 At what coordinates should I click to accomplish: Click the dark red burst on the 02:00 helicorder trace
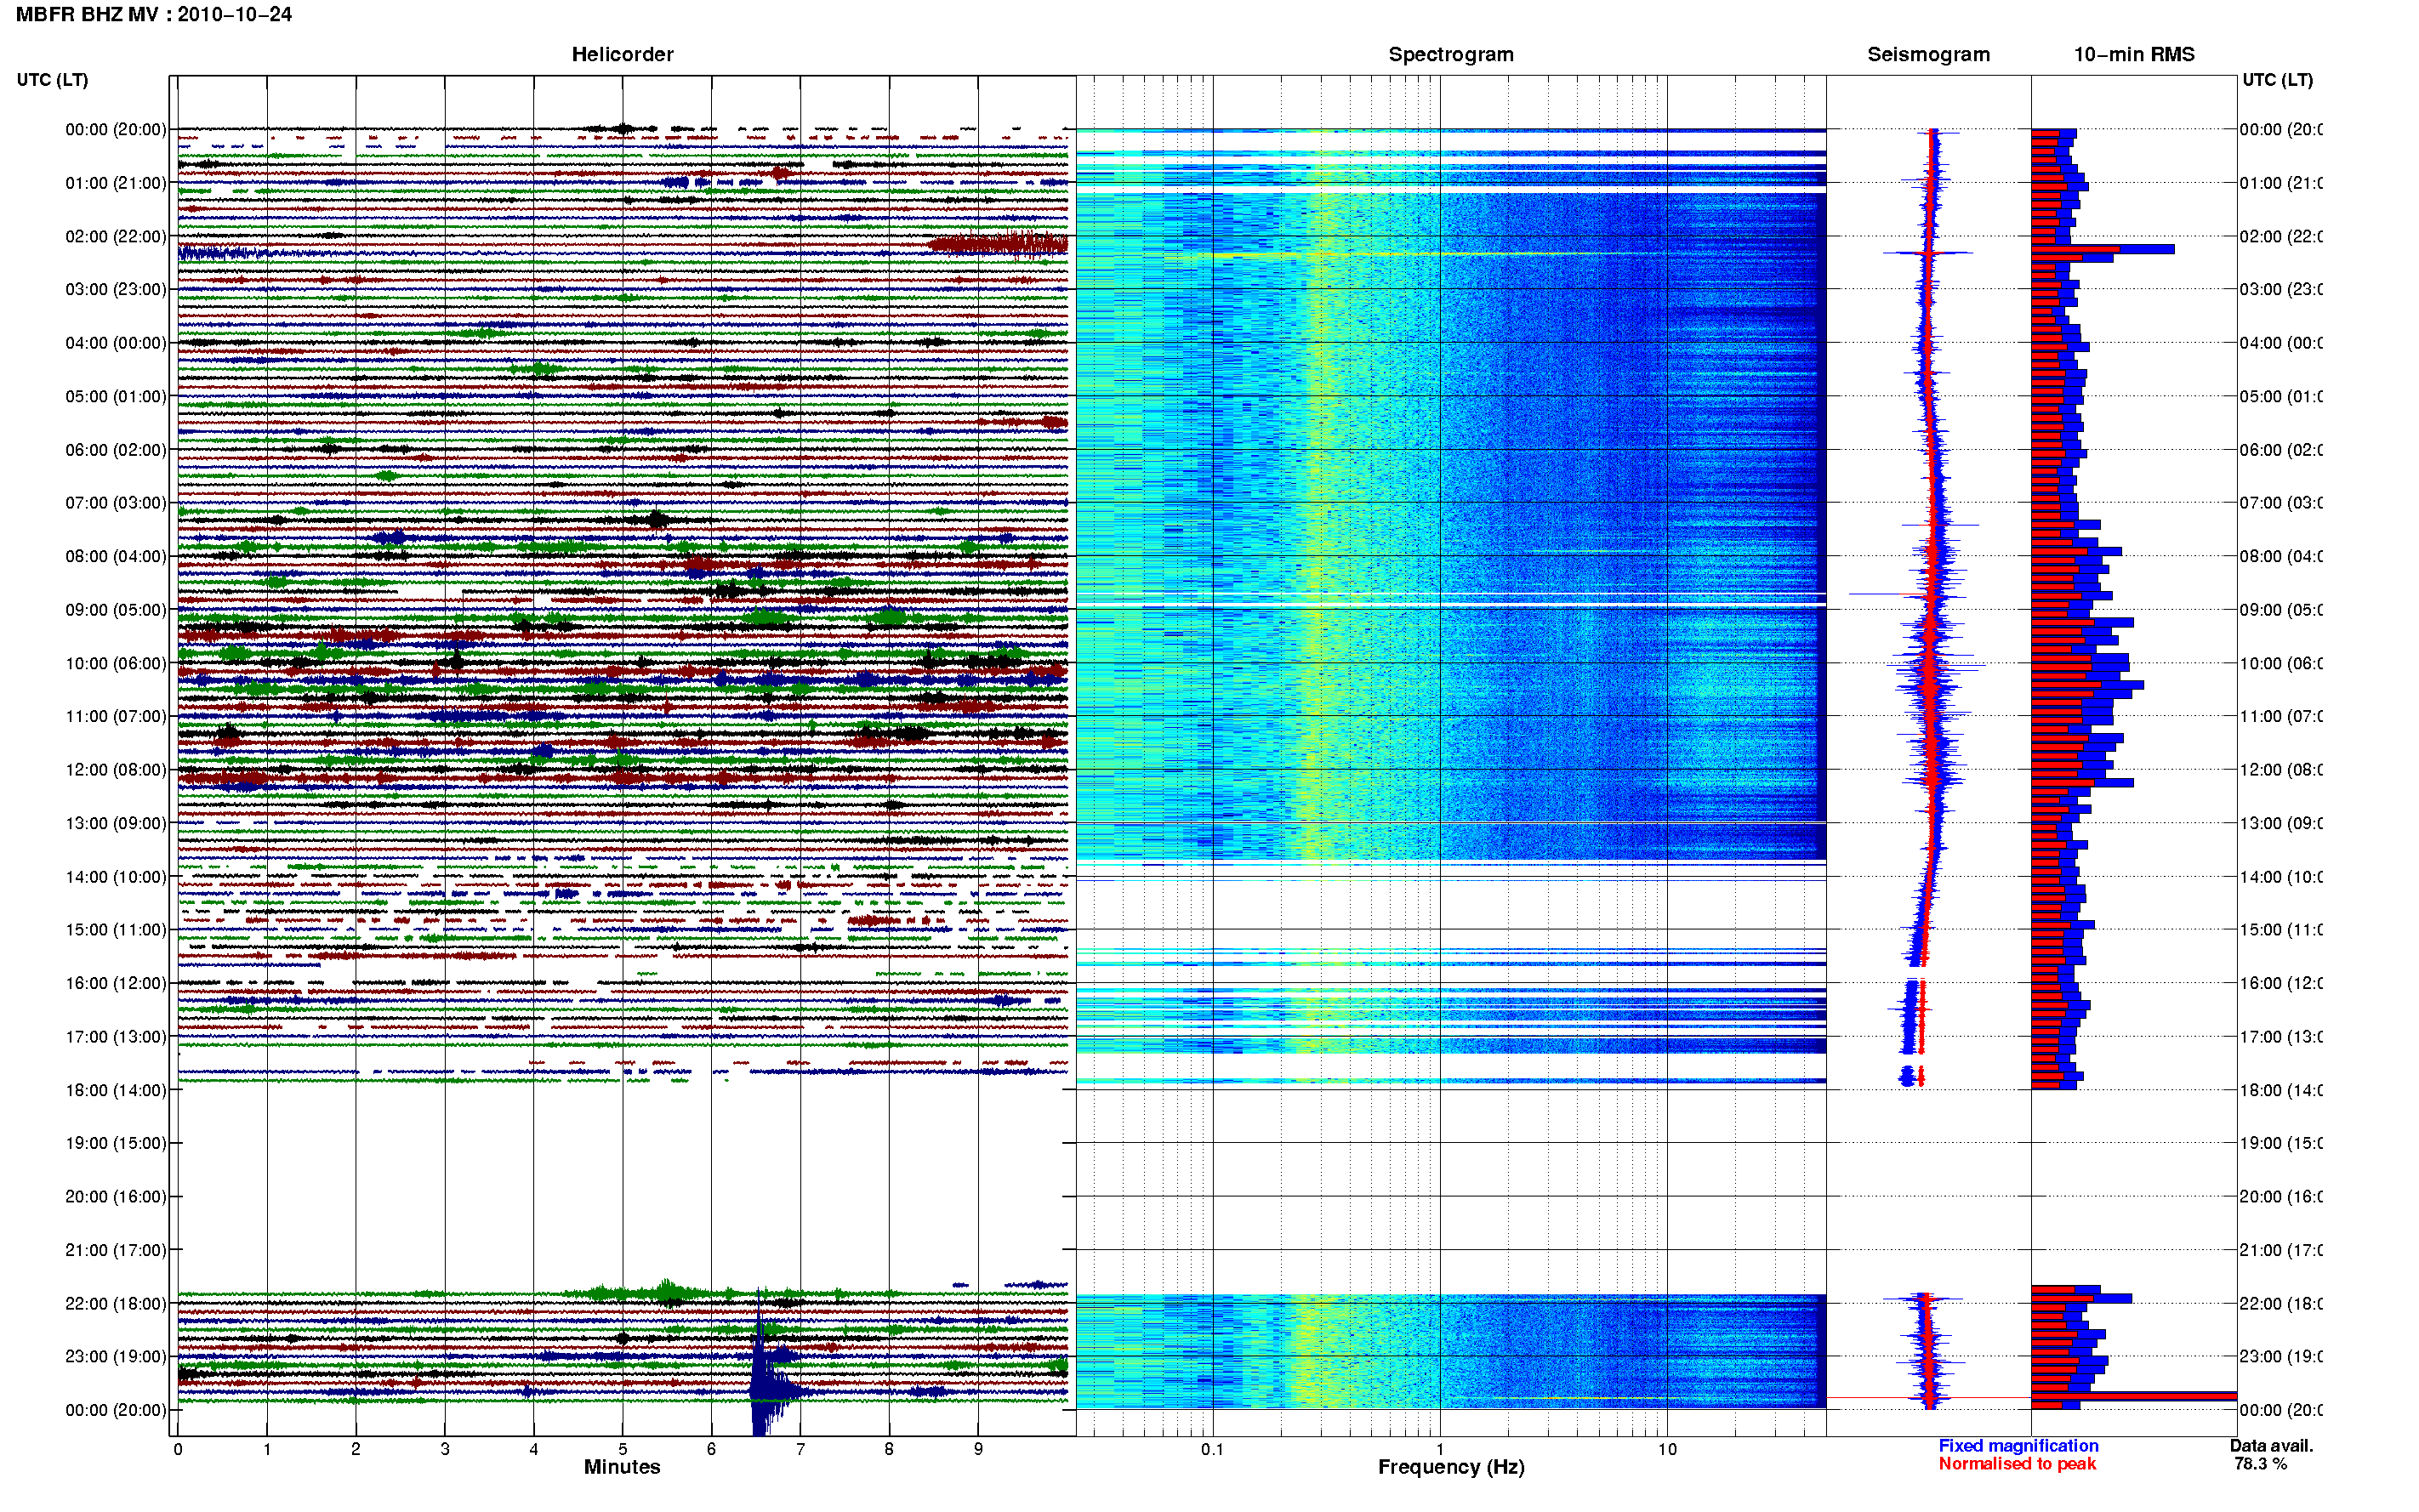point(997,243)
